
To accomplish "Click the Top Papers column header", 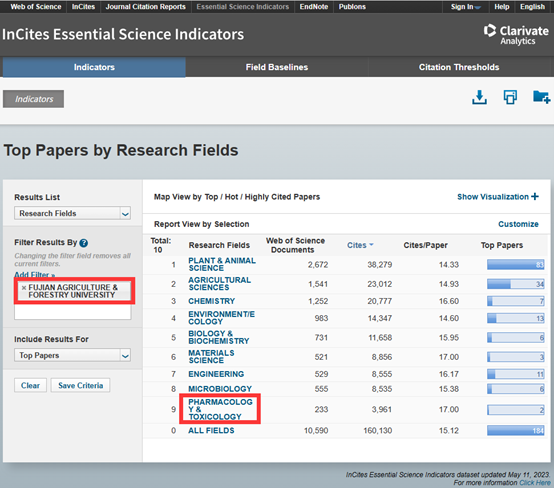I will 502,245.
